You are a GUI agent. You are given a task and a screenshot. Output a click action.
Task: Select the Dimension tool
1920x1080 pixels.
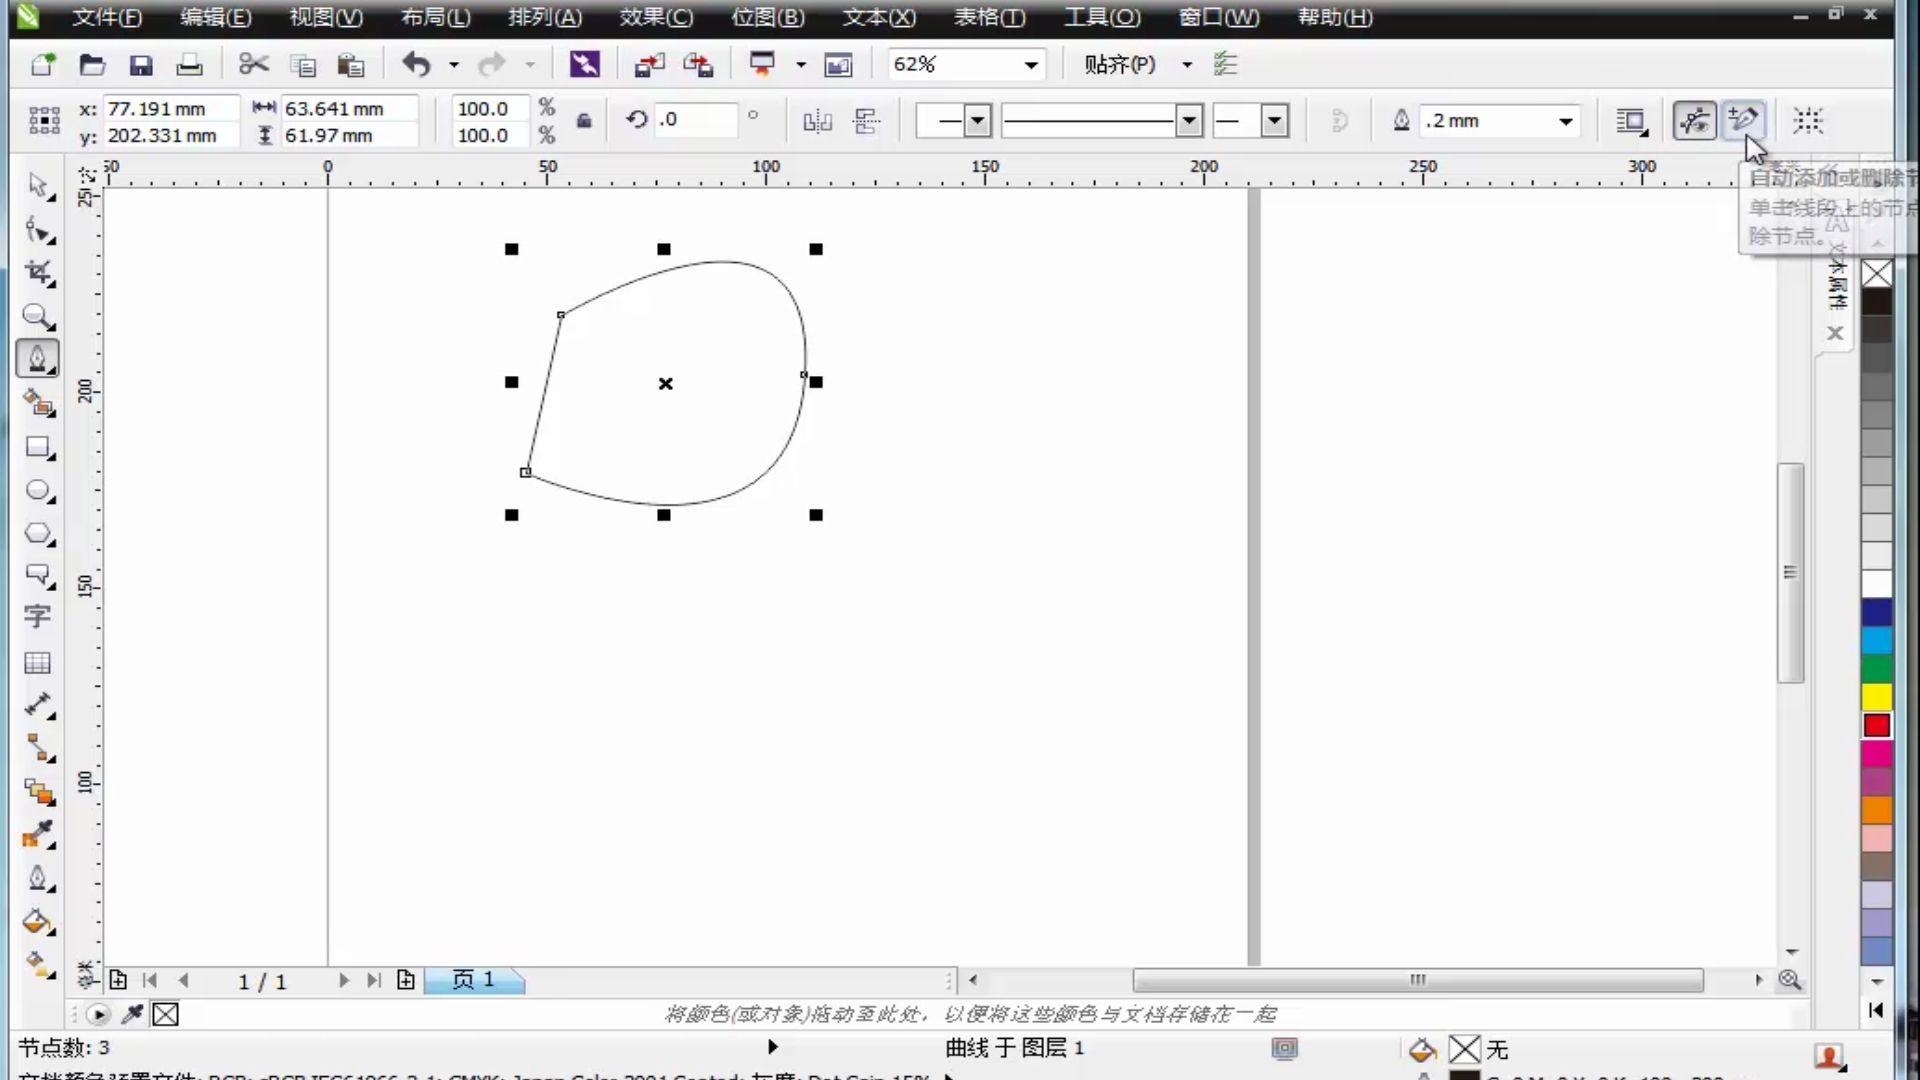[38, 705]
